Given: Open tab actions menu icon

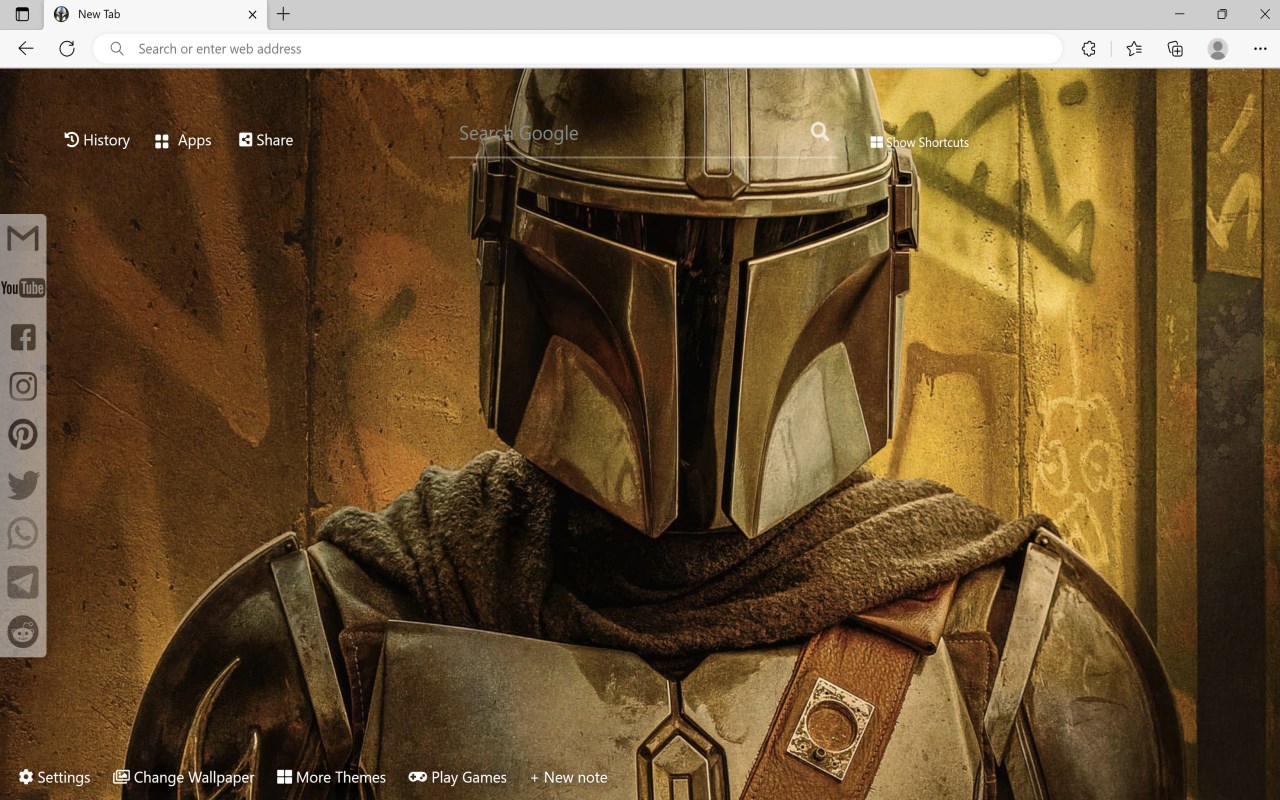Looking at the screenshot, I should click(x=22, y=14).
